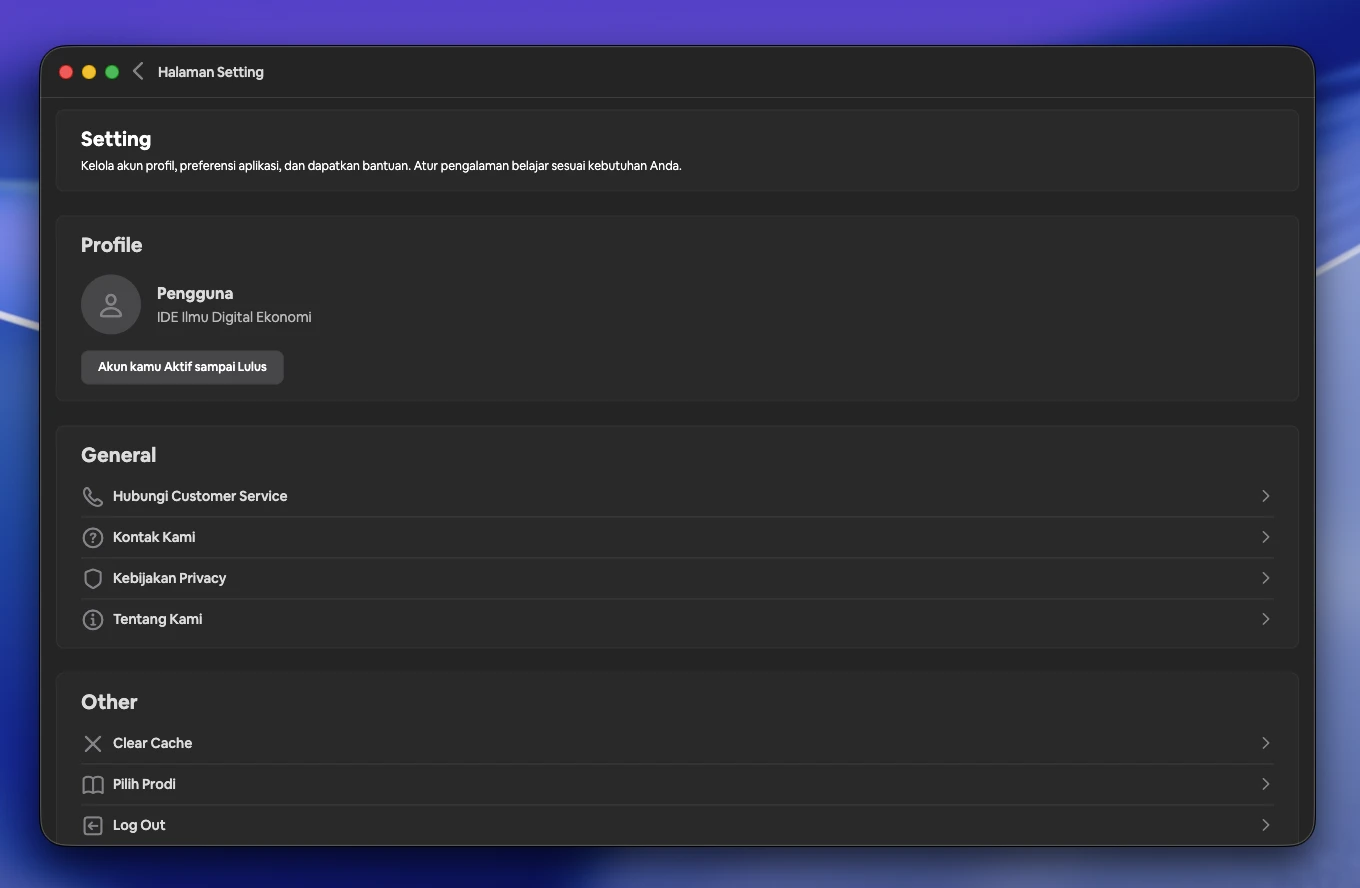
Task: Click the Halaman Setting title bar label
Action: (x=210, y=71)
